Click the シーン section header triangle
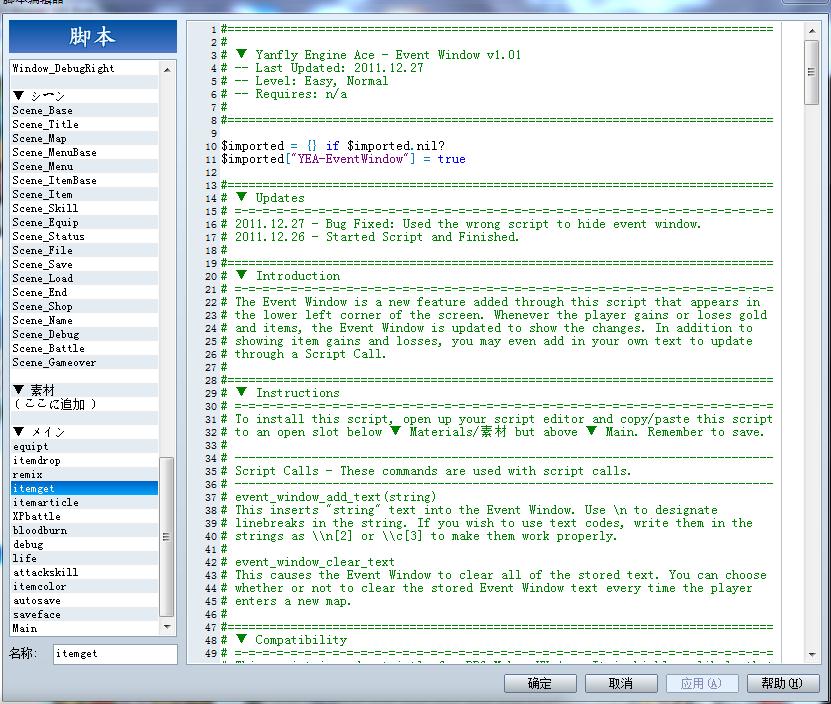Screen dimensions: 831x704 (19, 95)
